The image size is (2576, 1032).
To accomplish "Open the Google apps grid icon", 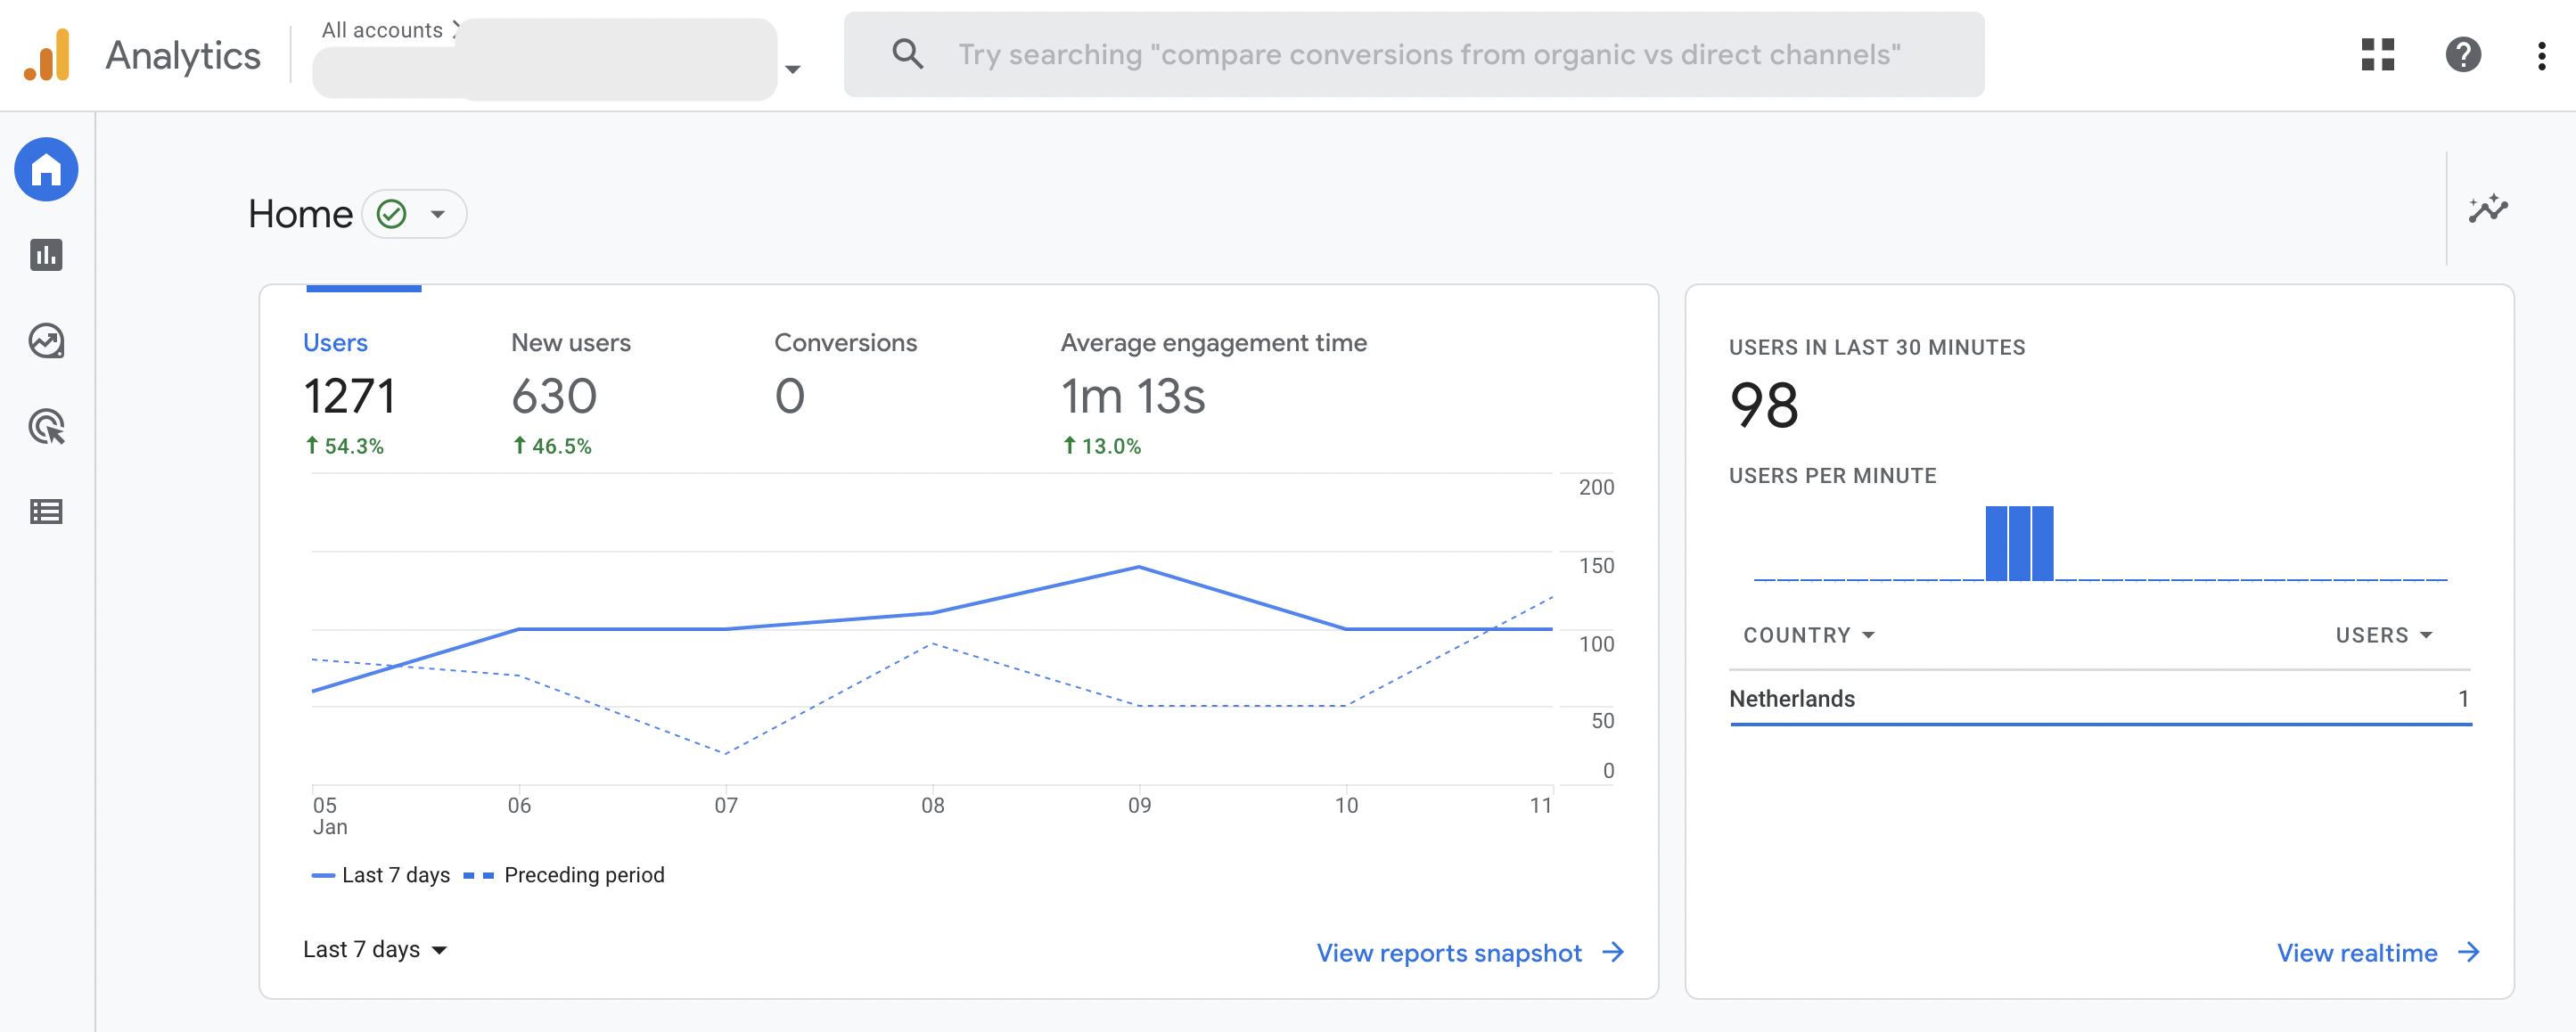I will [2377, 54].
